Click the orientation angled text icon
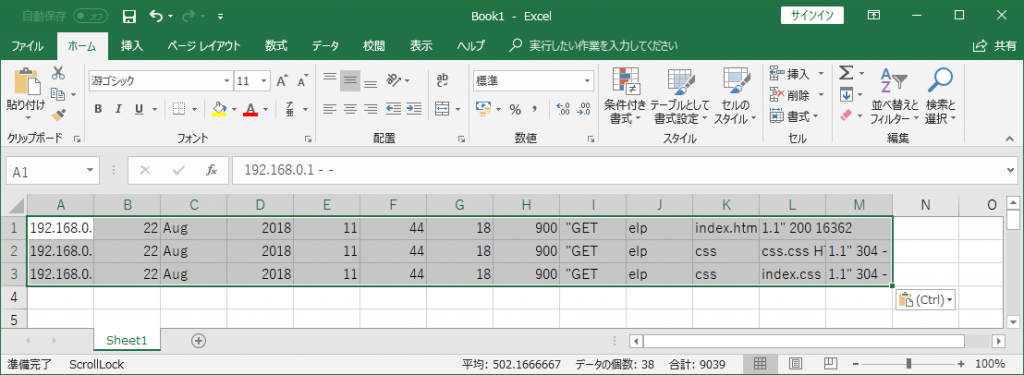 (x=394, y=81)
